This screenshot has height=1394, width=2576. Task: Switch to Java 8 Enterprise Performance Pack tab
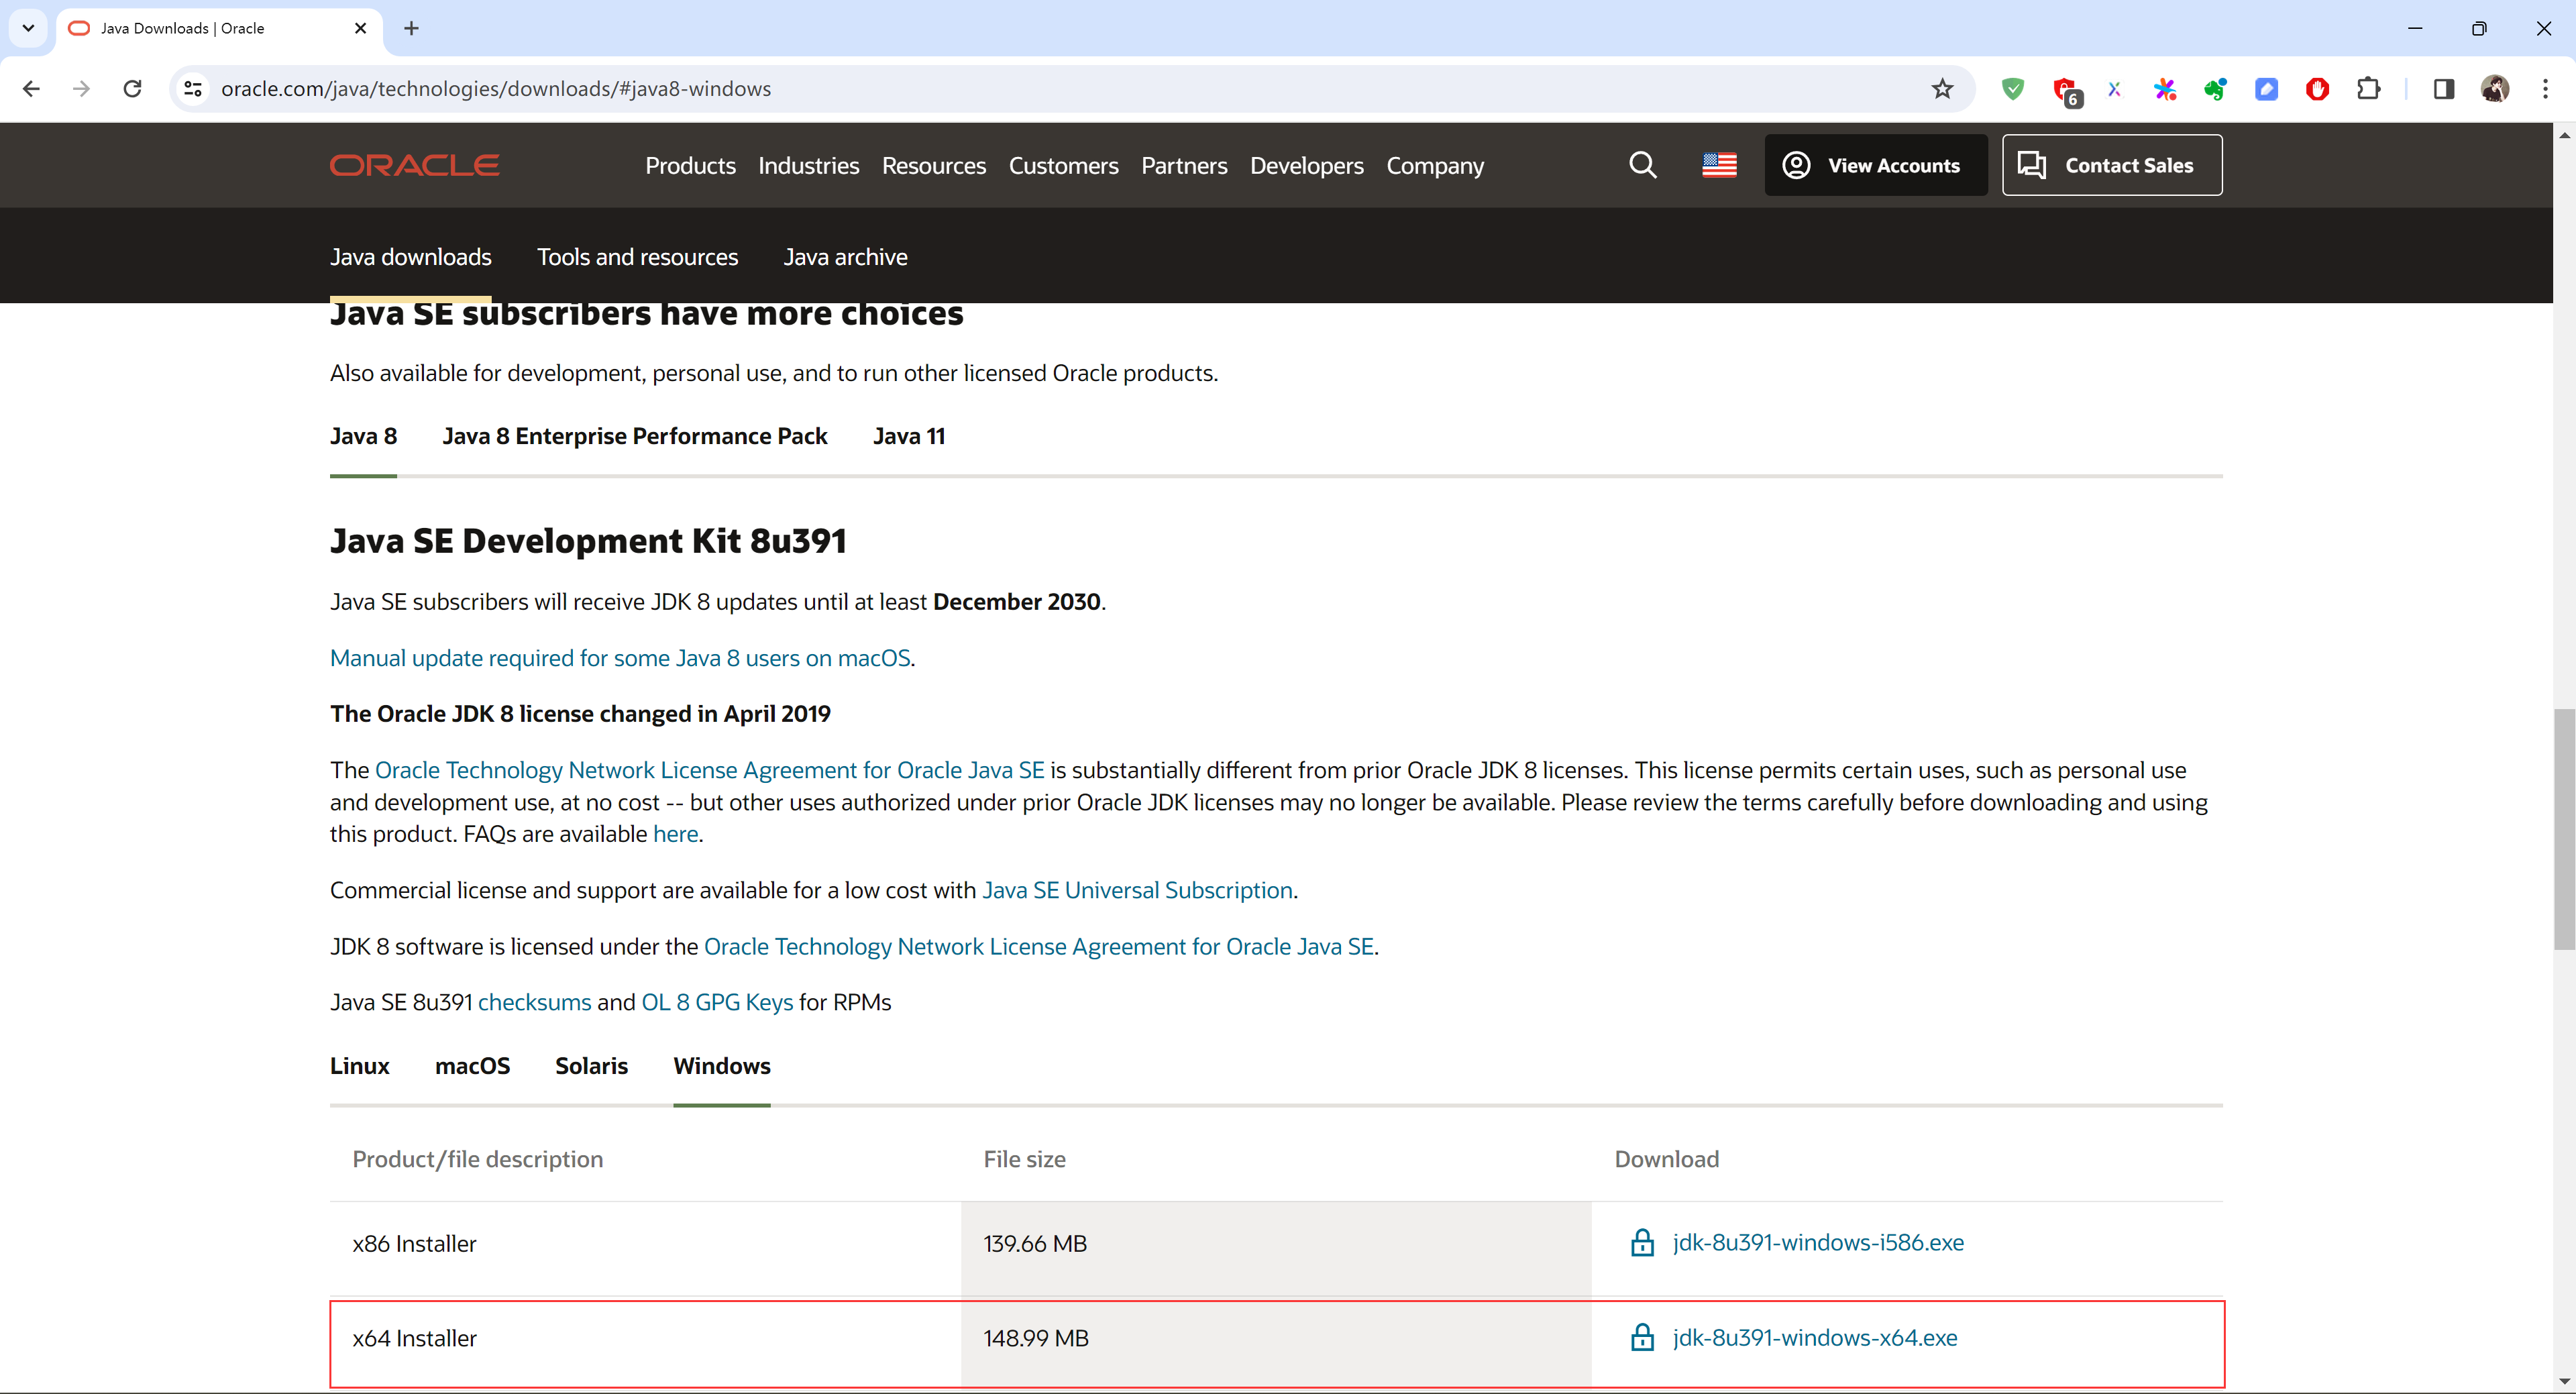coord(635,437)
